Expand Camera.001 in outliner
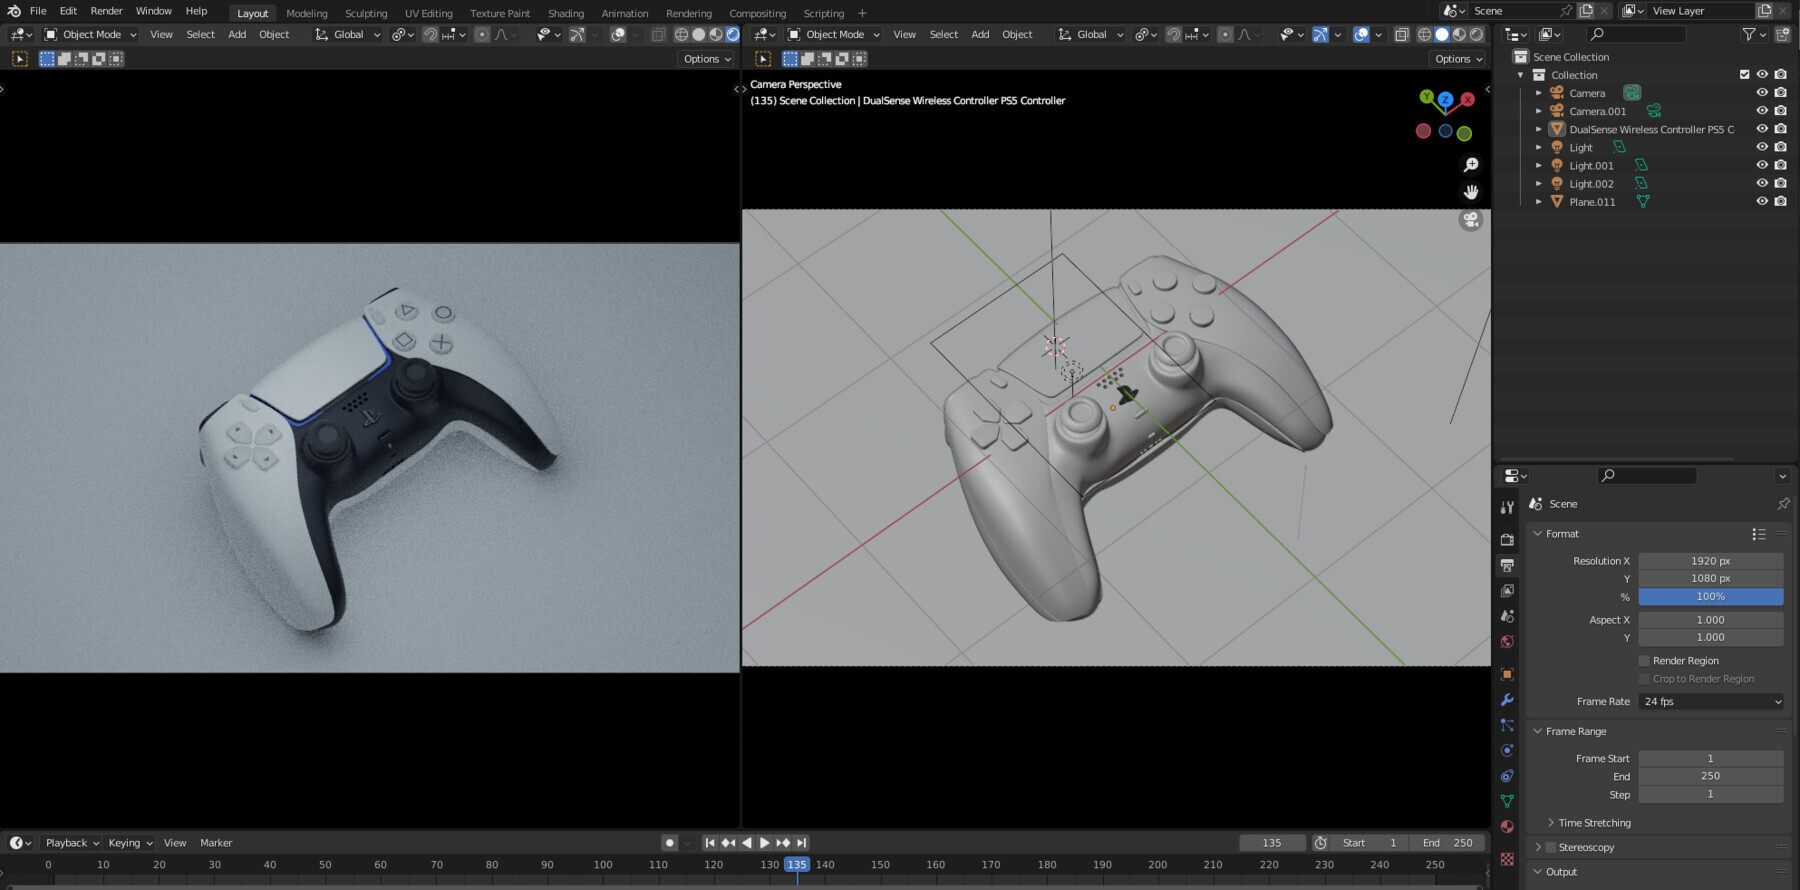 (x=1539, y=111)
